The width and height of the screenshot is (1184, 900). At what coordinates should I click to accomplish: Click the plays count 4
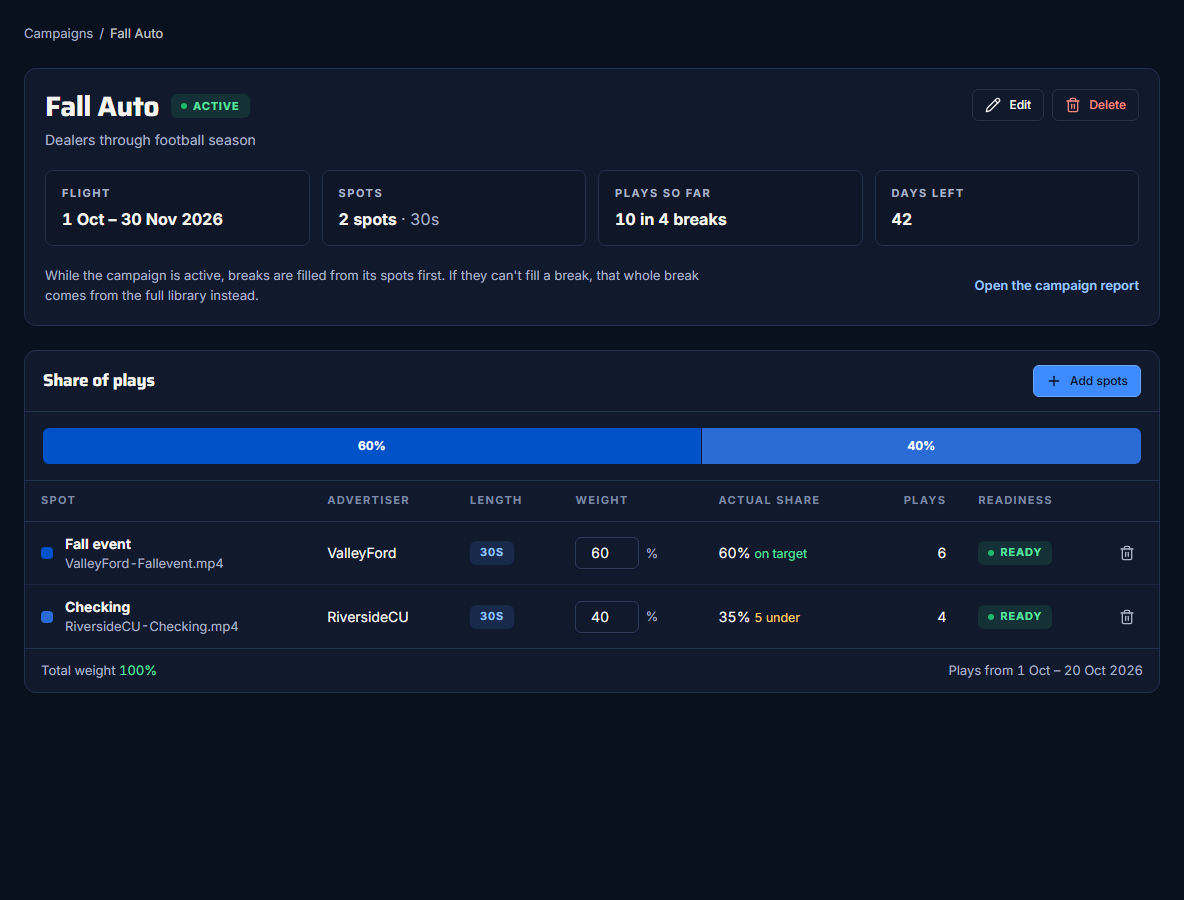point(942,617)
